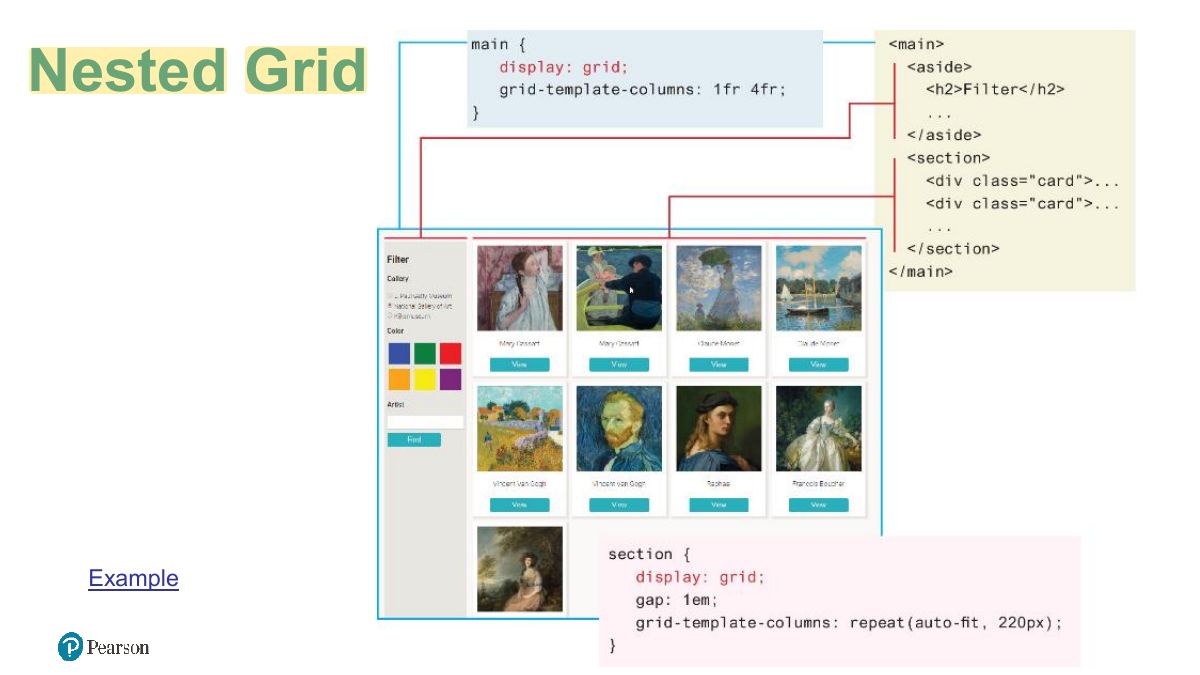Click View under Cassatt's boating party

pyautogui.click(x=619, y=365)
